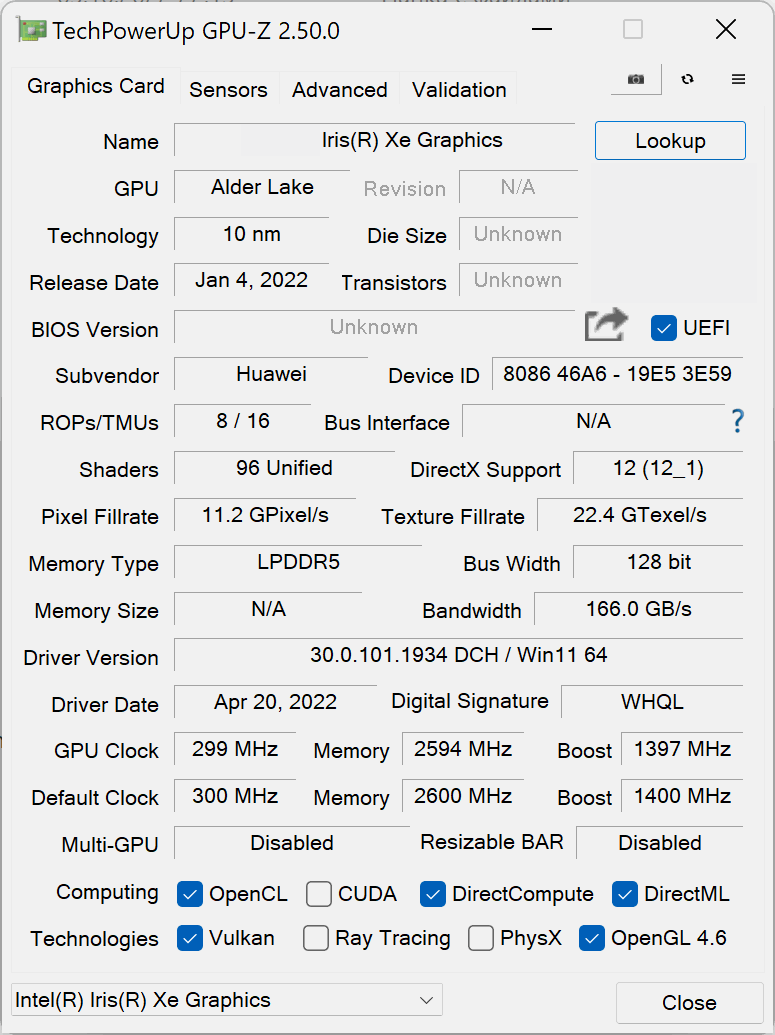Open the Advanced tab
775x1035 pixels.
tap(339, 90)
